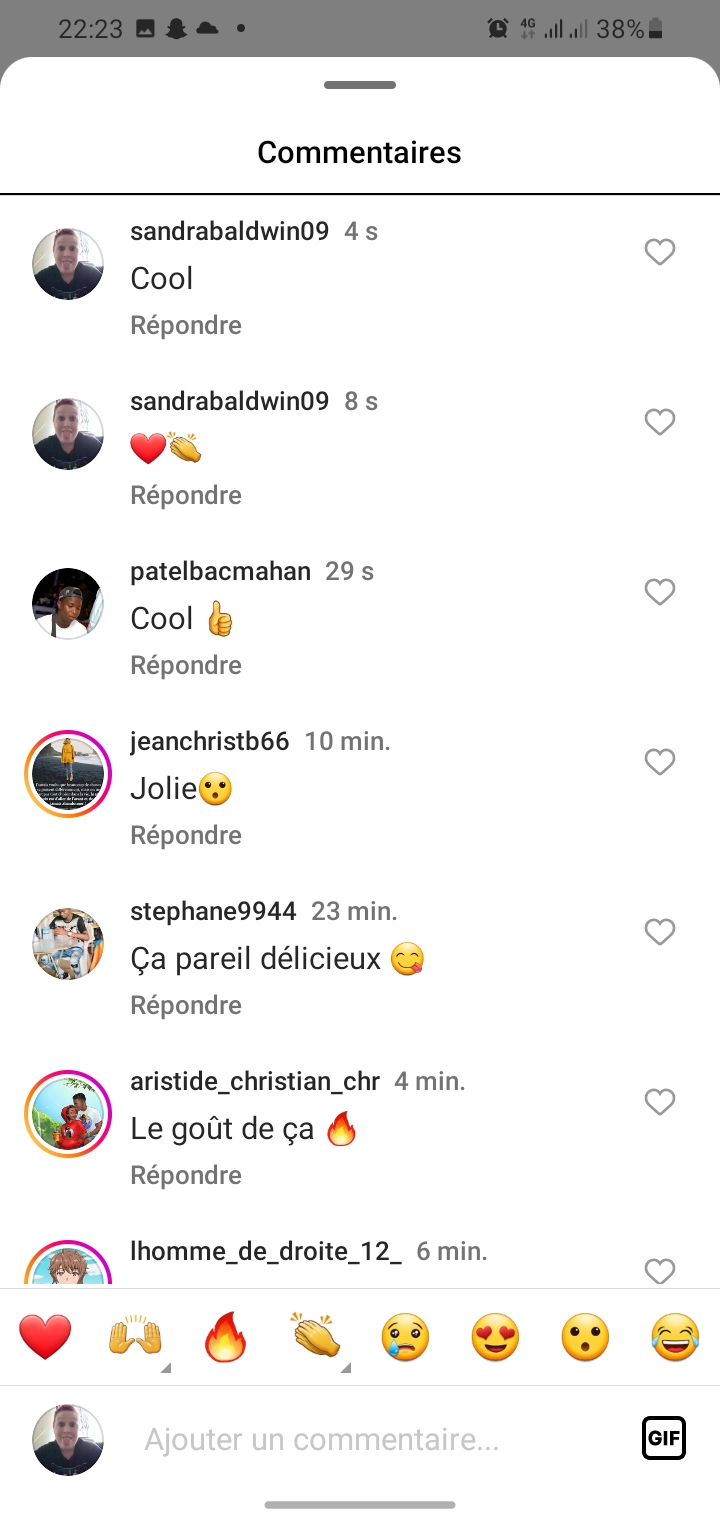Like jeanchristb66's "Jolie" comment

coord(659,763)
